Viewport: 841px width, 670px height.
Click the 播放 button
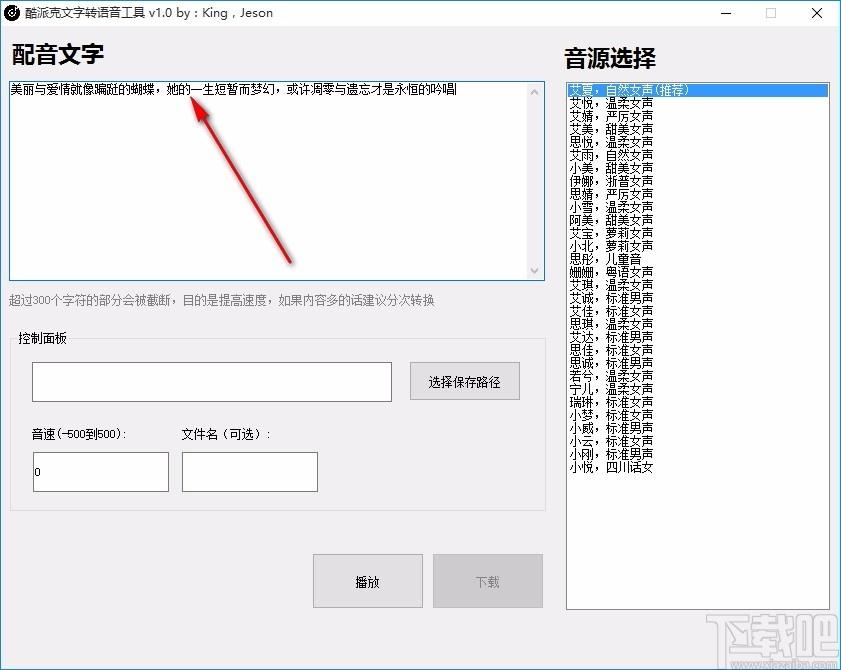[x=367, y=581]
